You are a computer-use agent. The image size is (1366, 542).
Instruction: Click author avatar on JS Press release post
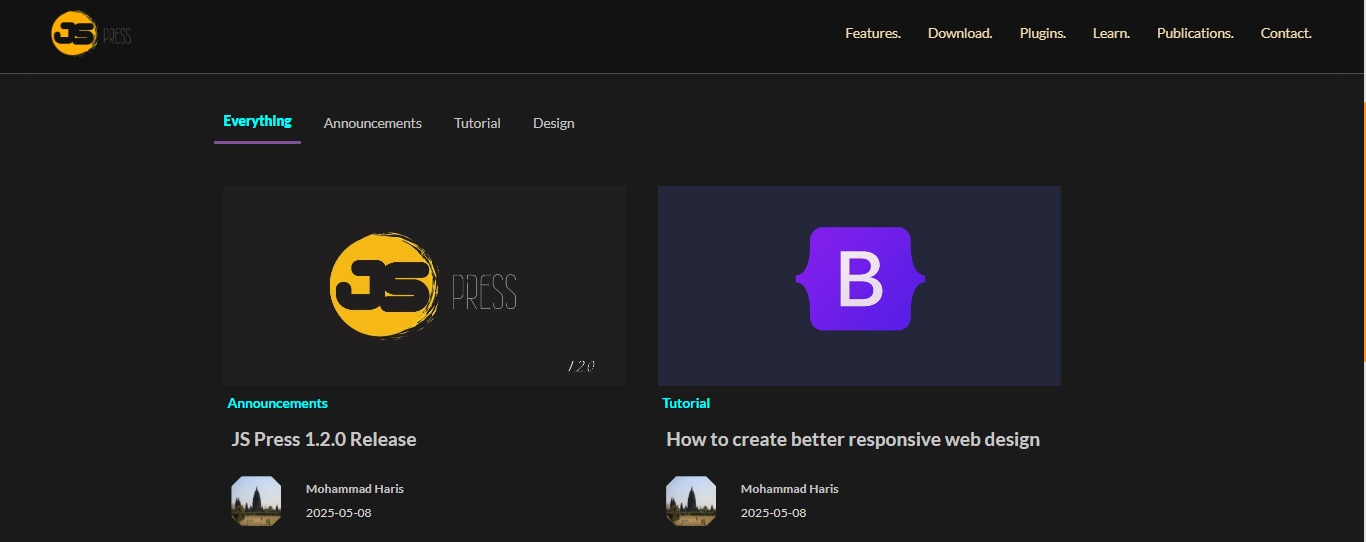click(256, 501)
